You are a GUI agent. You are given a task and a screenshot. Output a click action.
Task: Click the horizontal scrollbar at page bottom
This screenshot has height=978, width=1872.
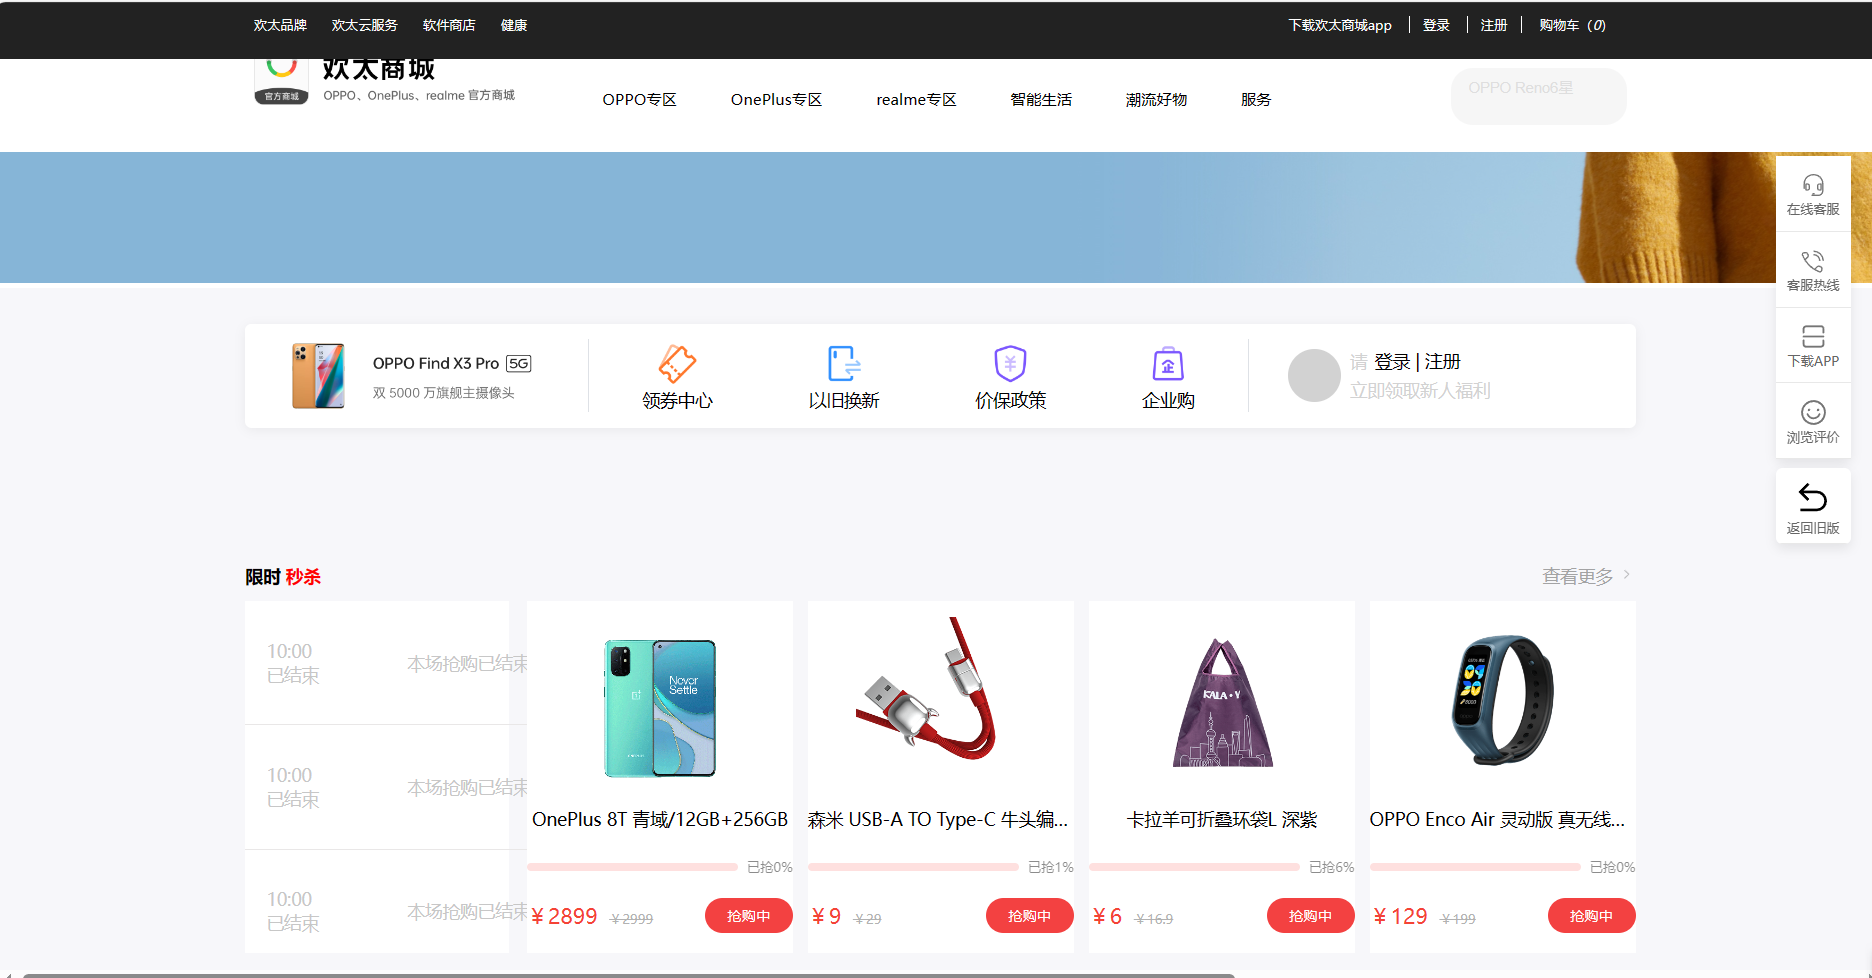click(x=629, y=975)
